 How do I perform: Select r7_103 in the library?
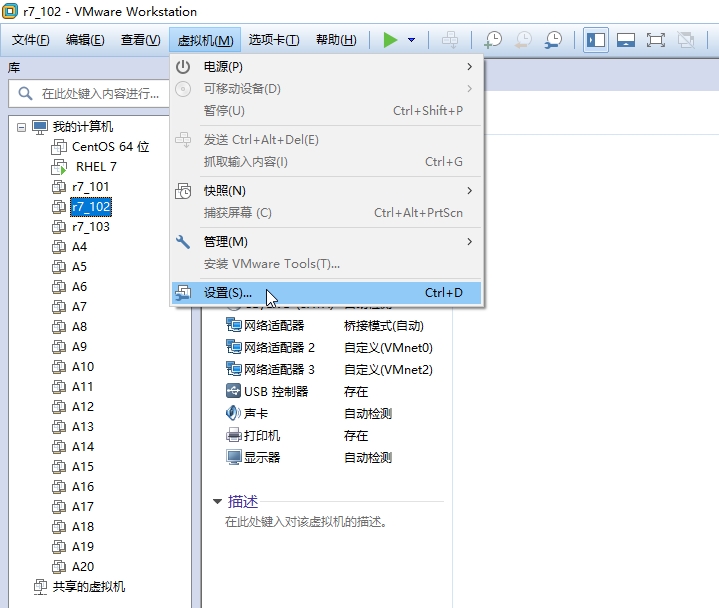point(91,227)
